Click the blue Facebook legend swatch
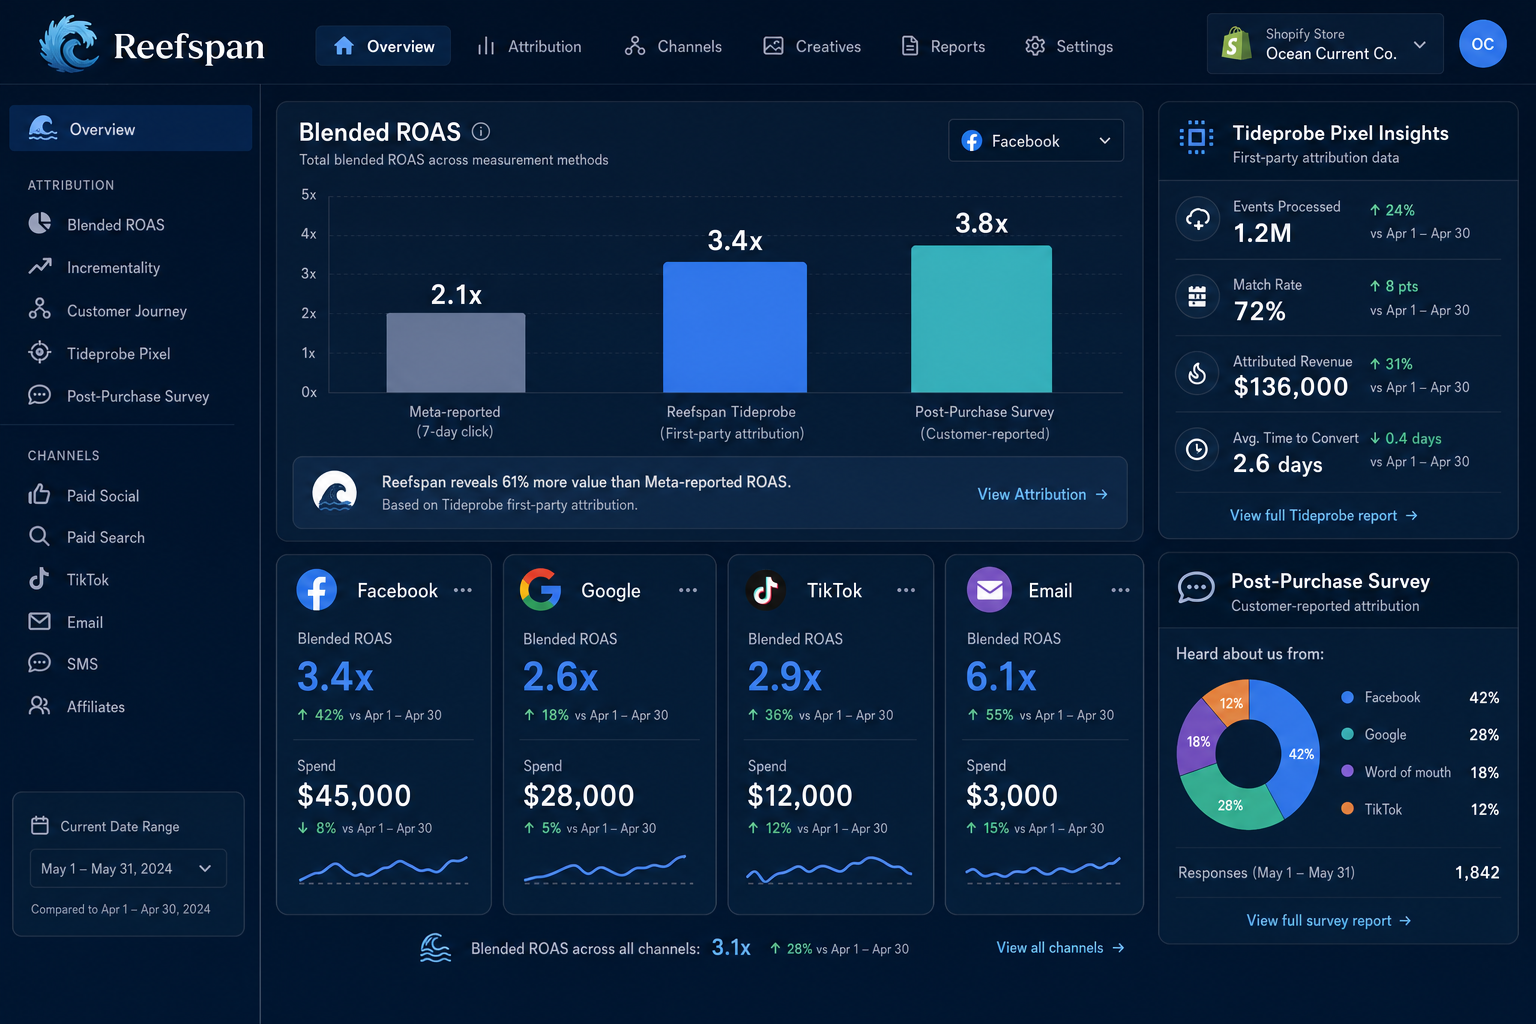The width and height of the screenshot is (1536, 1024). [1347, 697]
